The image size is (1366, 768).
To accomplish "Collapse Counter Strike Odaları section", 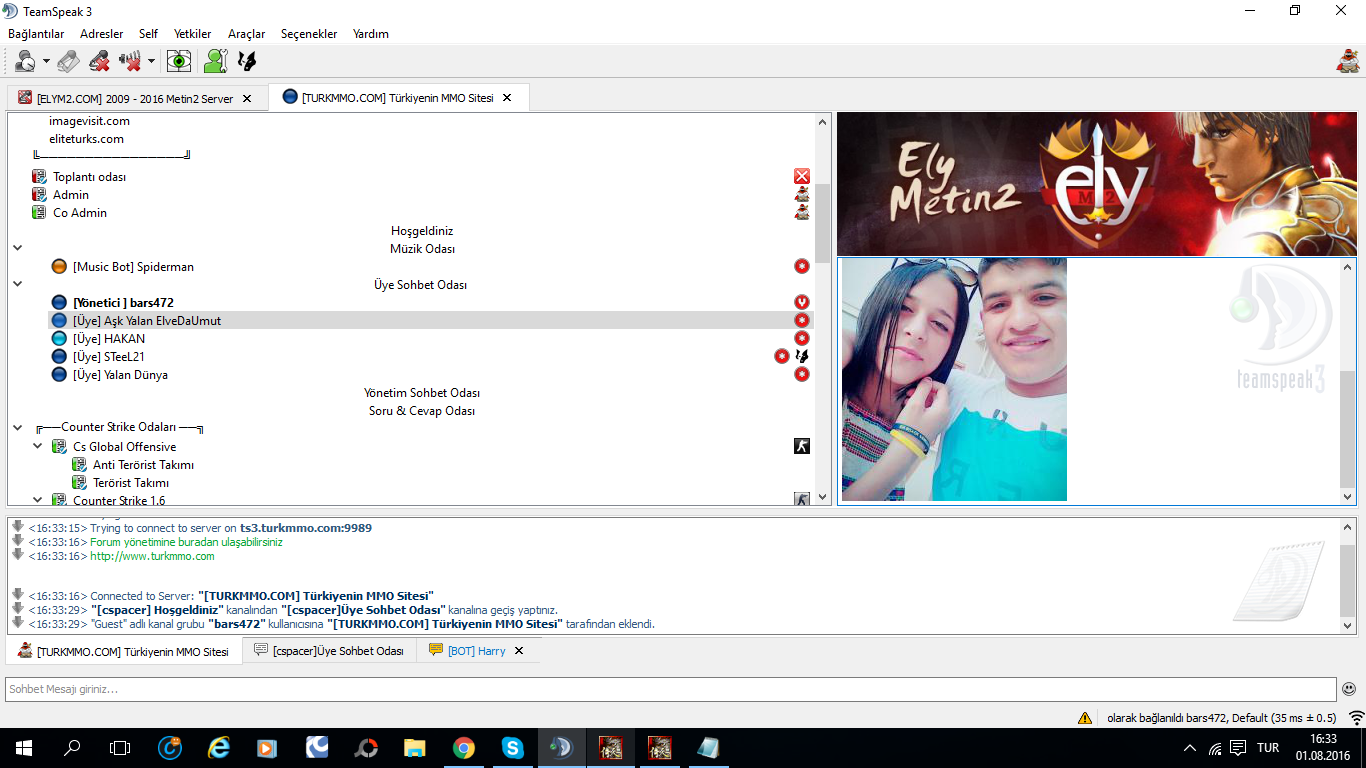I will coord(17,428).
